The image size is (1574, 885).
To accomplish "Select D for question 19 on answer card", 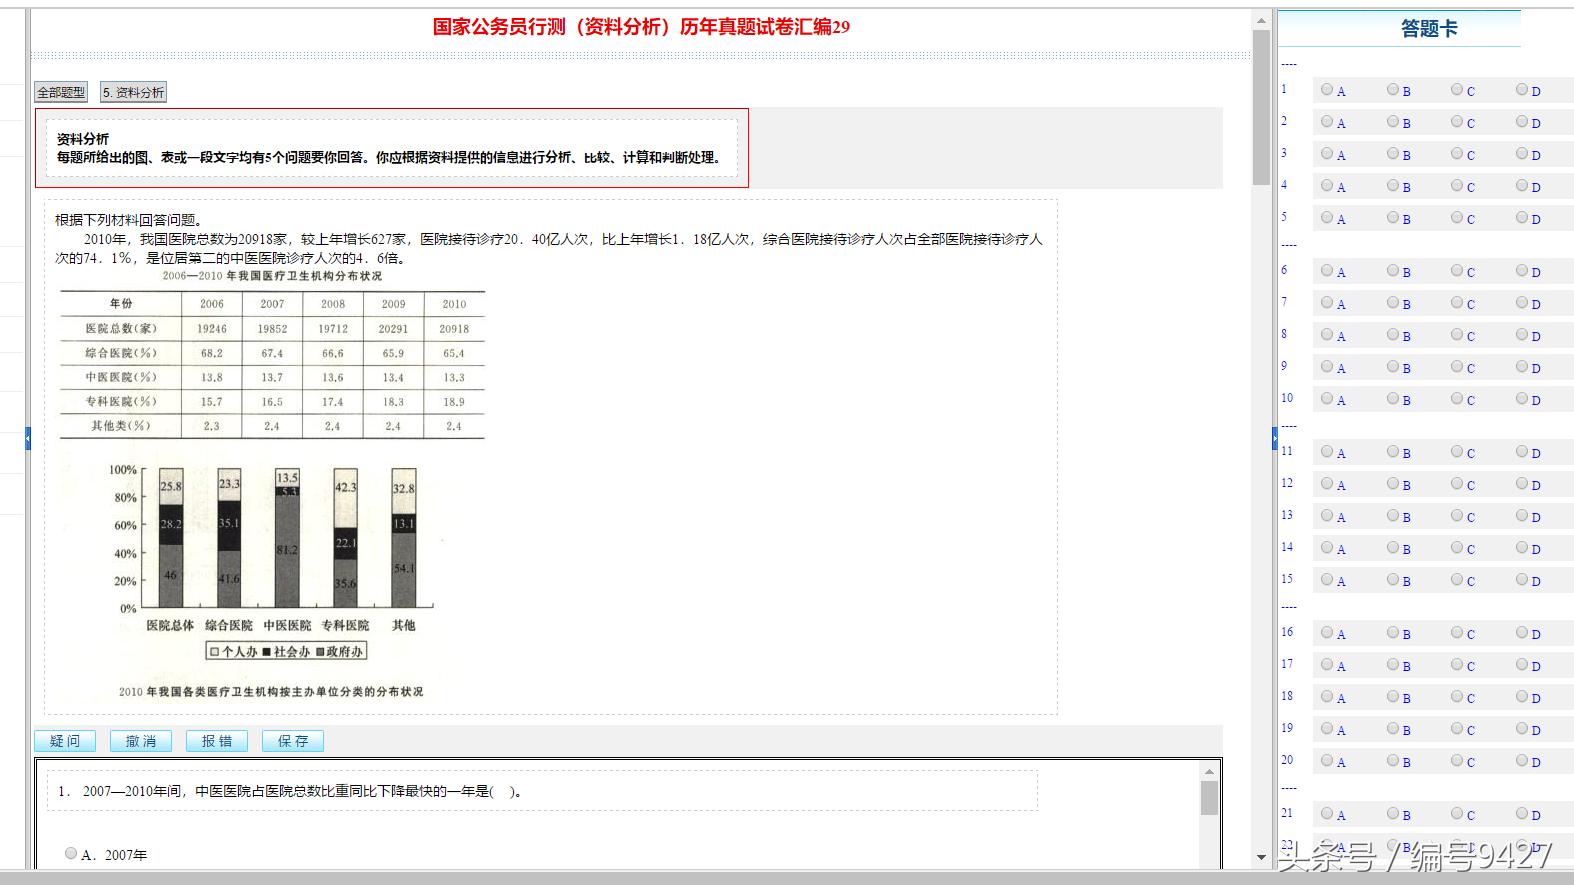I will 1522,728.
